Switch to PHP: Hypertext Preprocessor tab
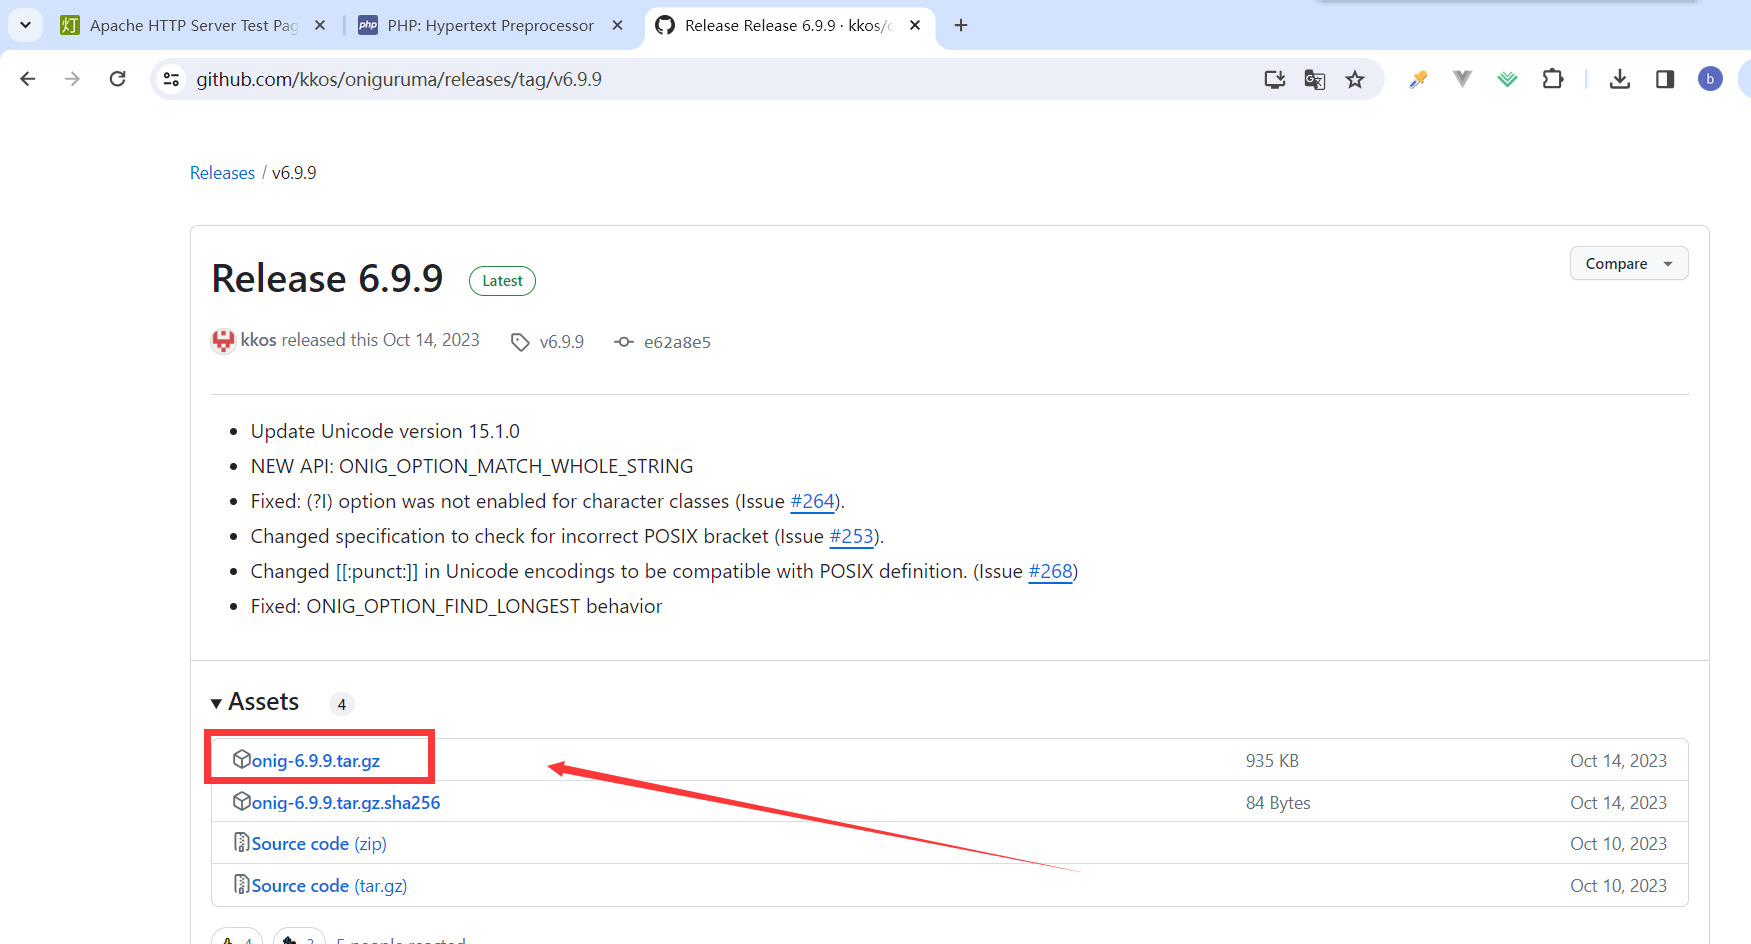Screen dimensions: 1751x944 (490, 25)
